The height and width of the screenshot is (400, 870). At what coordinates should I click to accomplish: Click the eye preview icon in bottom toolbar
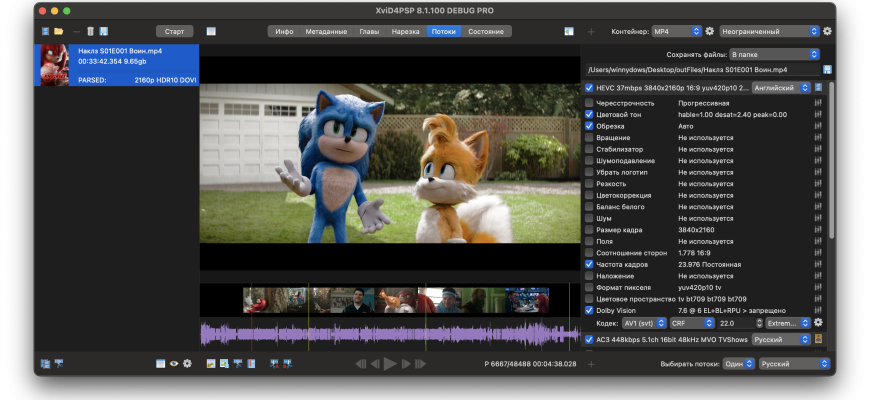click(174, 364)
